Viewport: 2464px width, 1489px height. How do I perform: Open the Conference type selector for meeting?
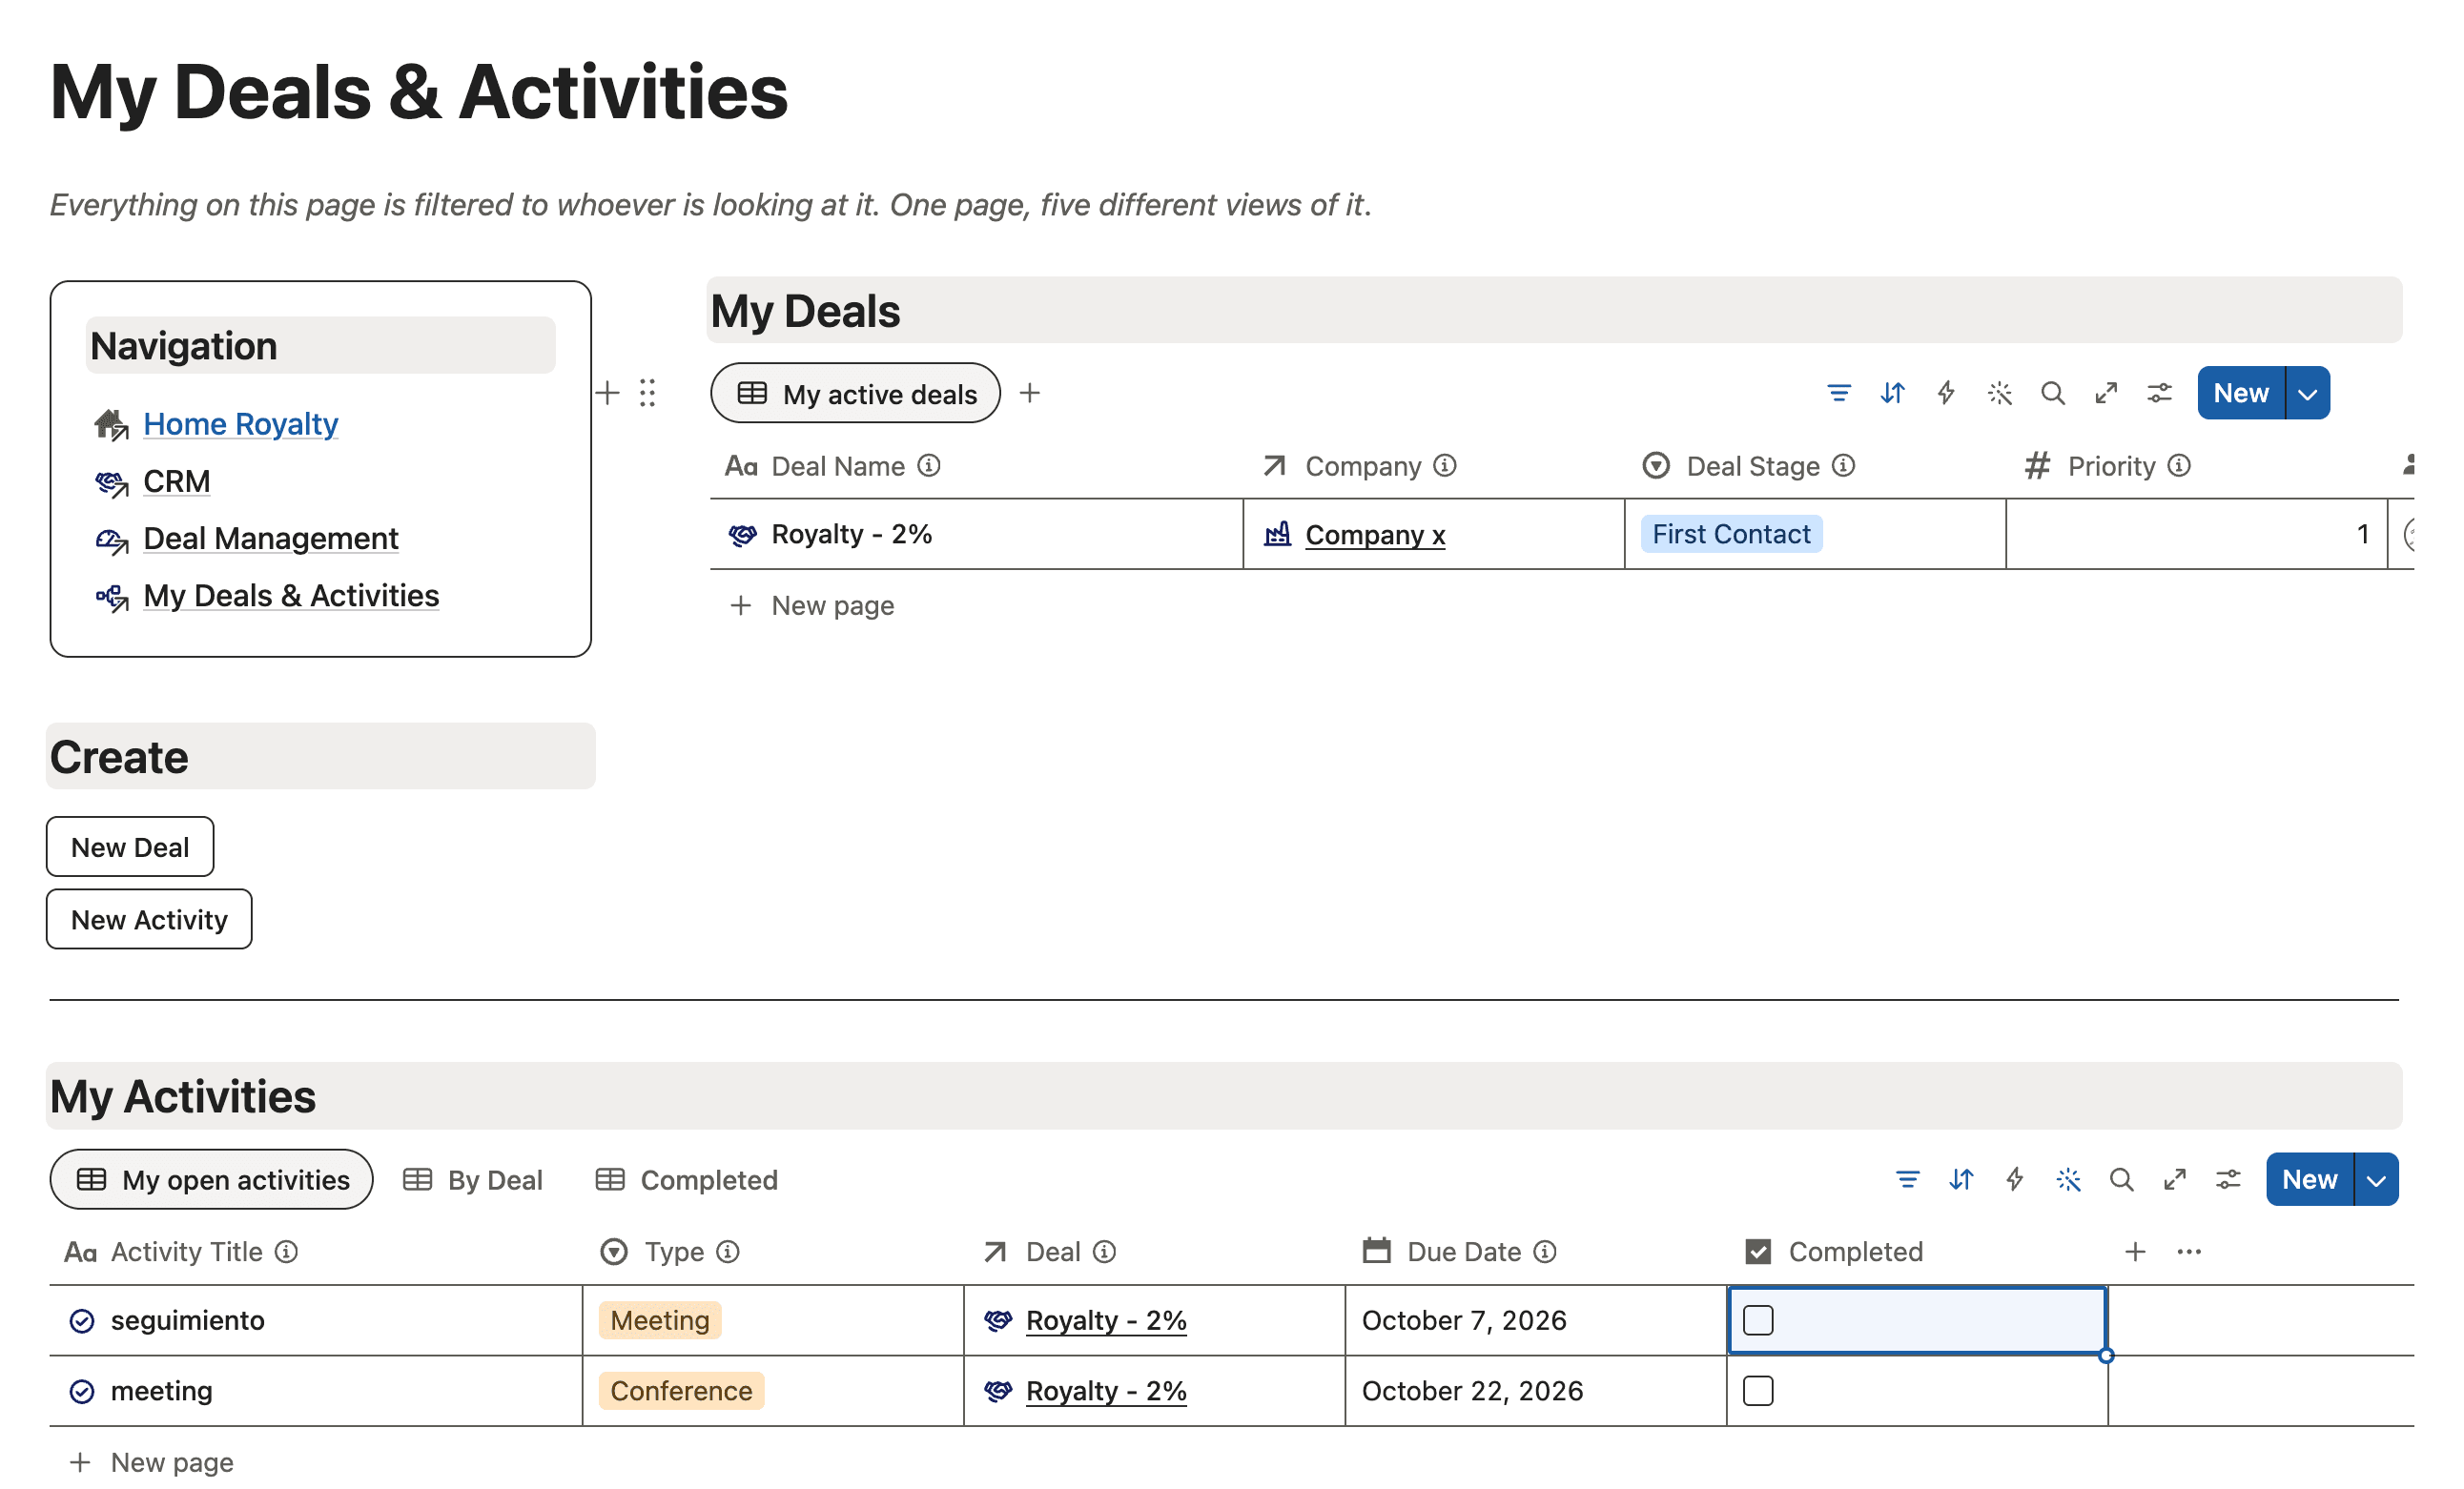tap(681, 1390)
